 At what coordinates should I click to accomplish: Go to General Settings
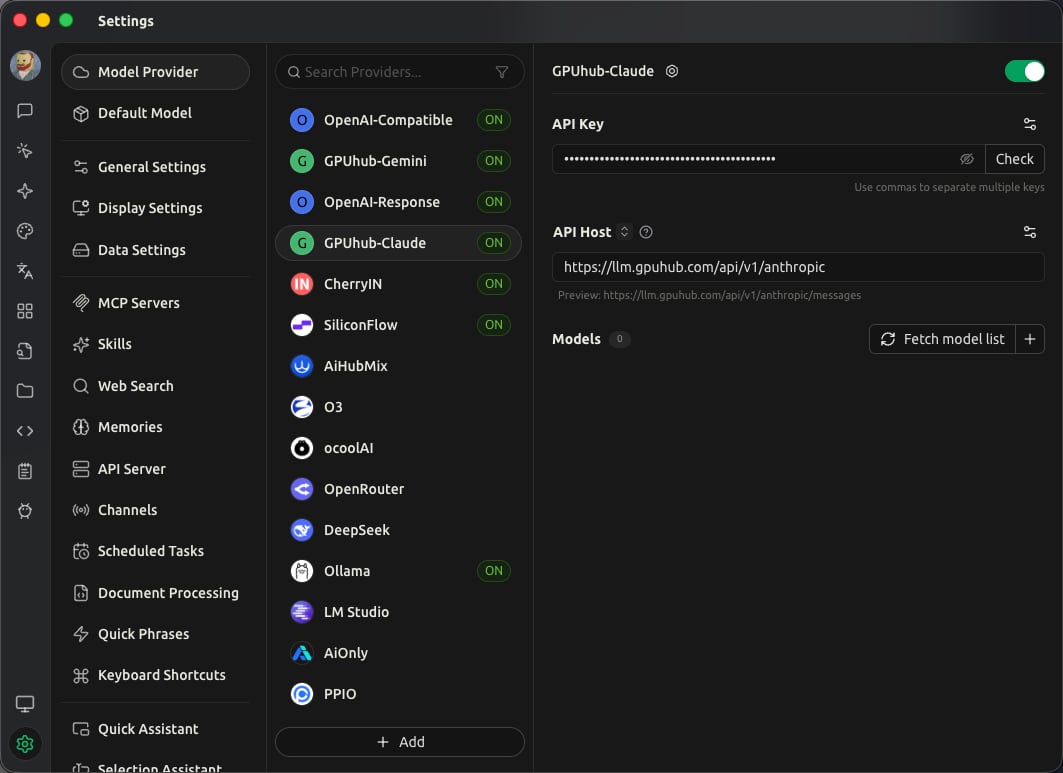pyautogui.click(x=155, y=167)
